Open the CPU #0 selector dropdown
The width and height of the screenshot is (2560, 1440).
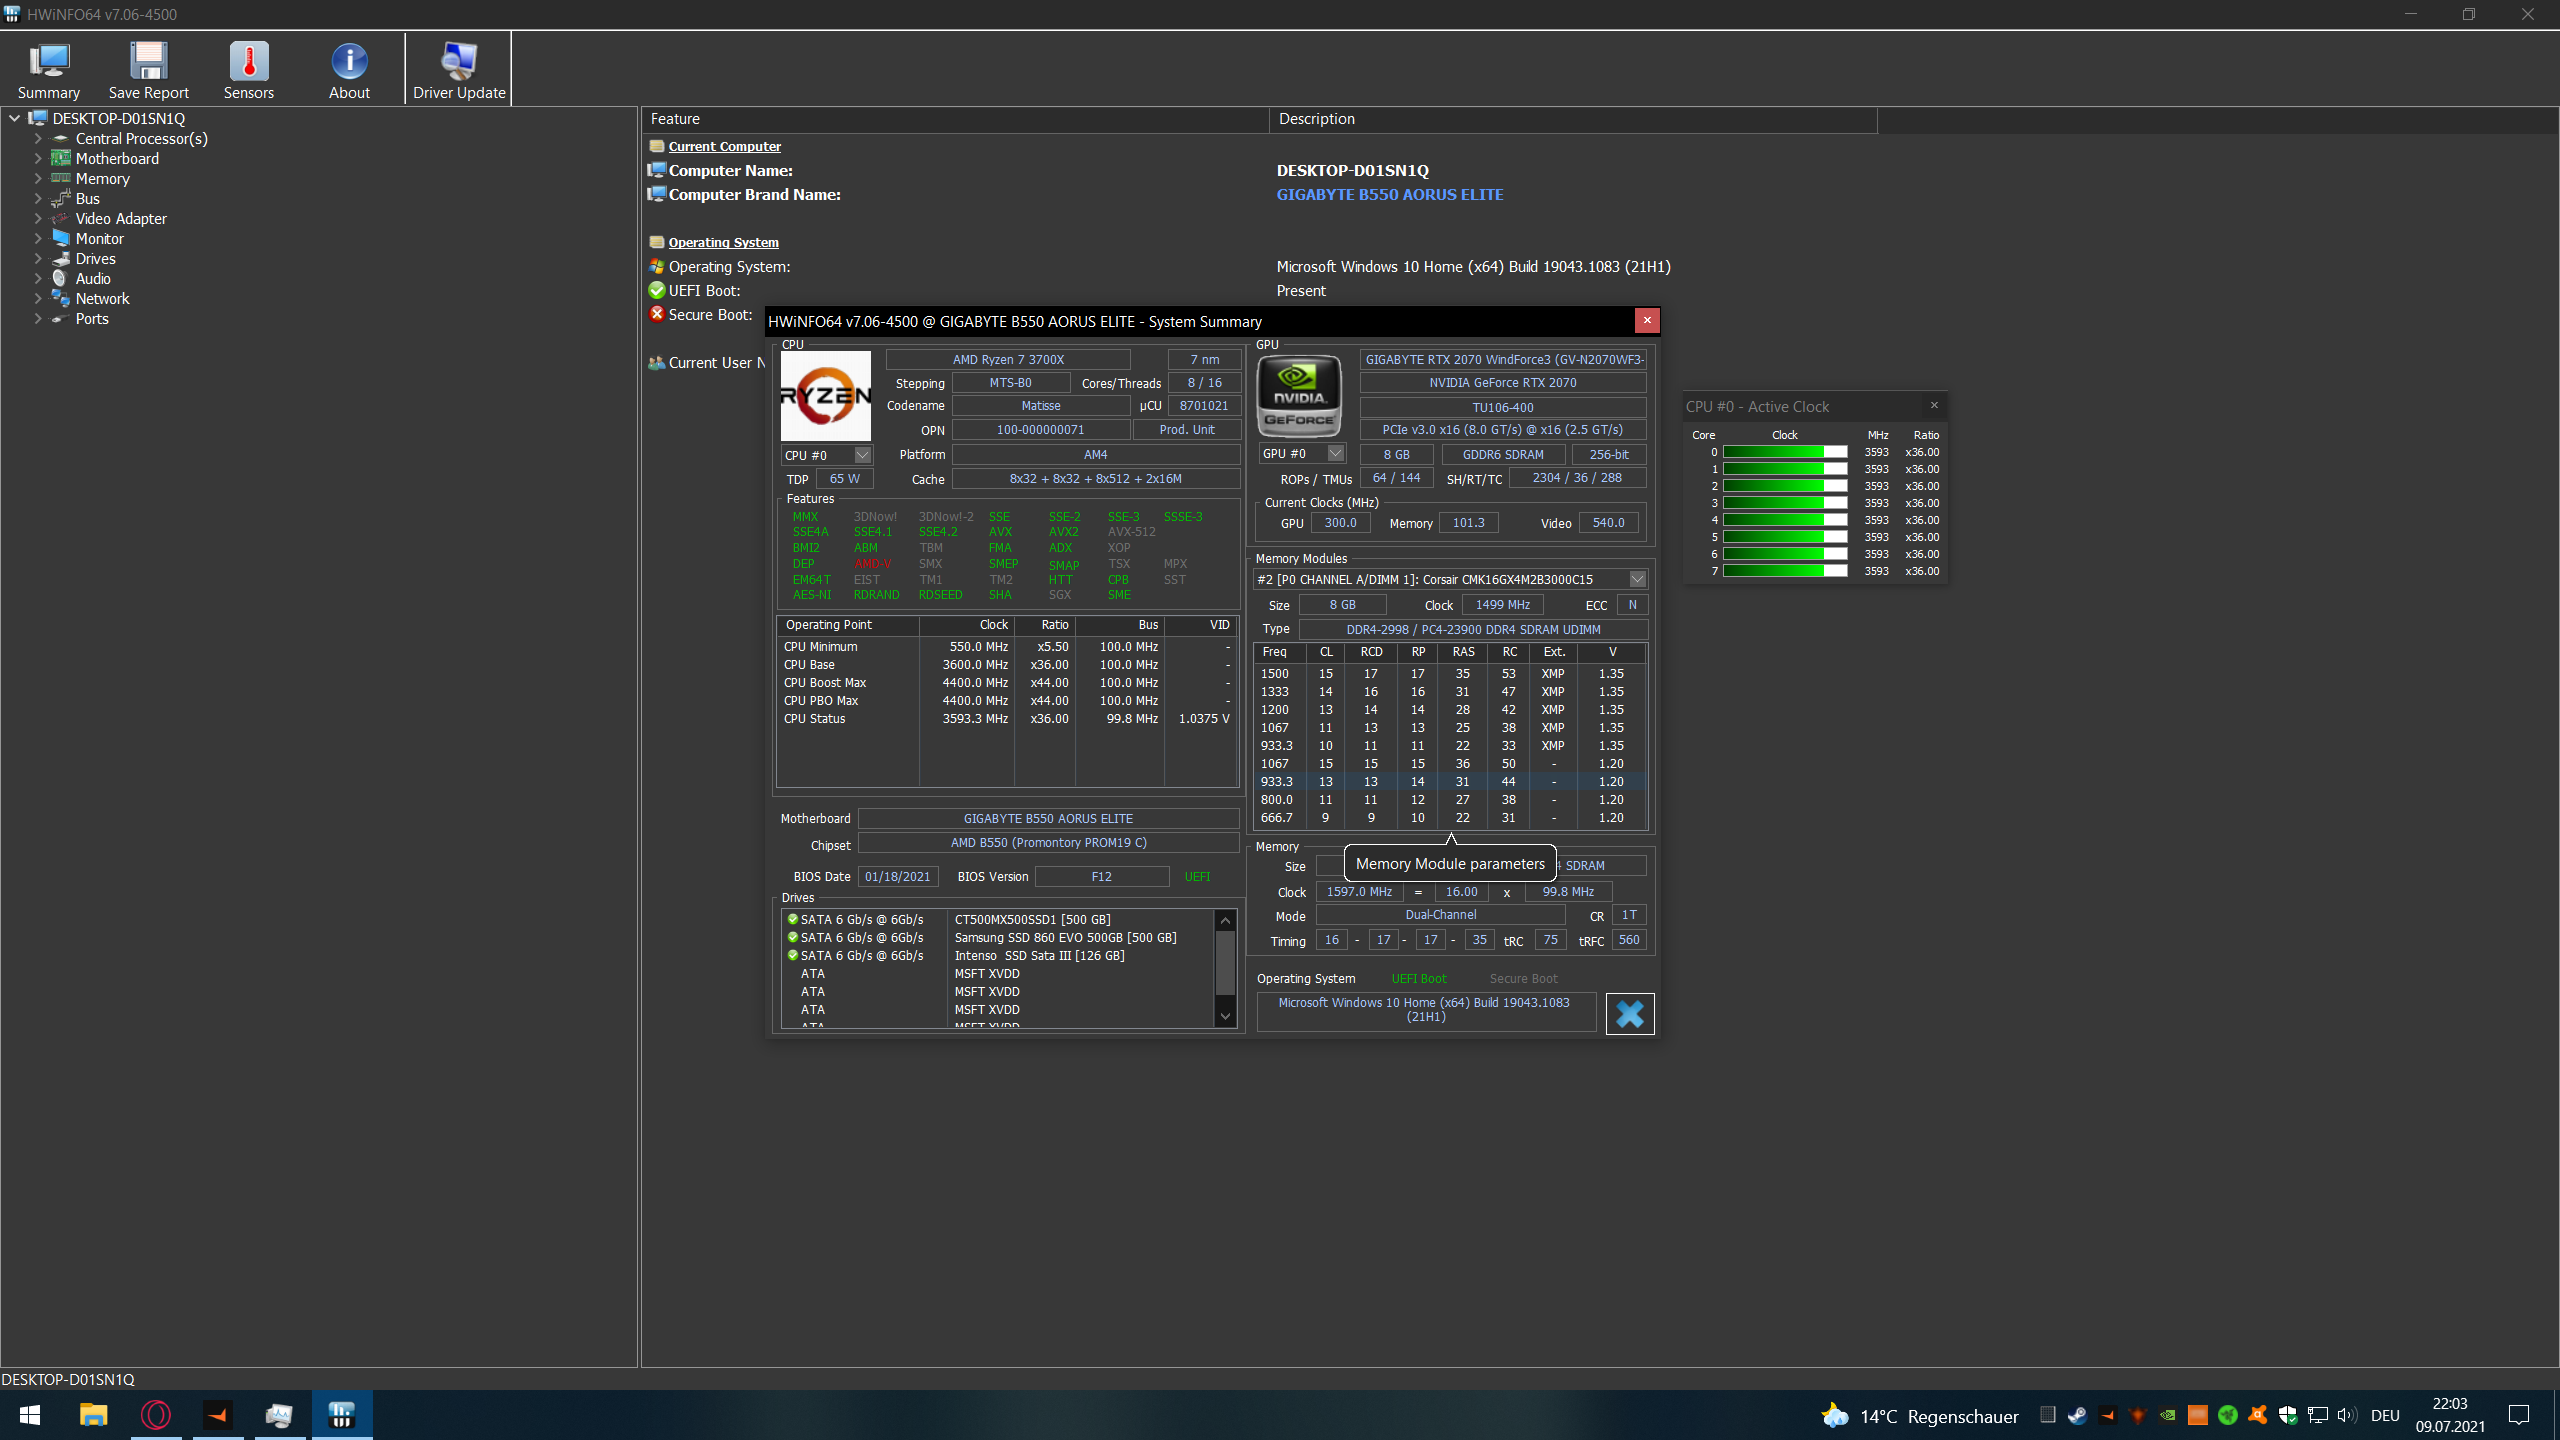[862, 455]
